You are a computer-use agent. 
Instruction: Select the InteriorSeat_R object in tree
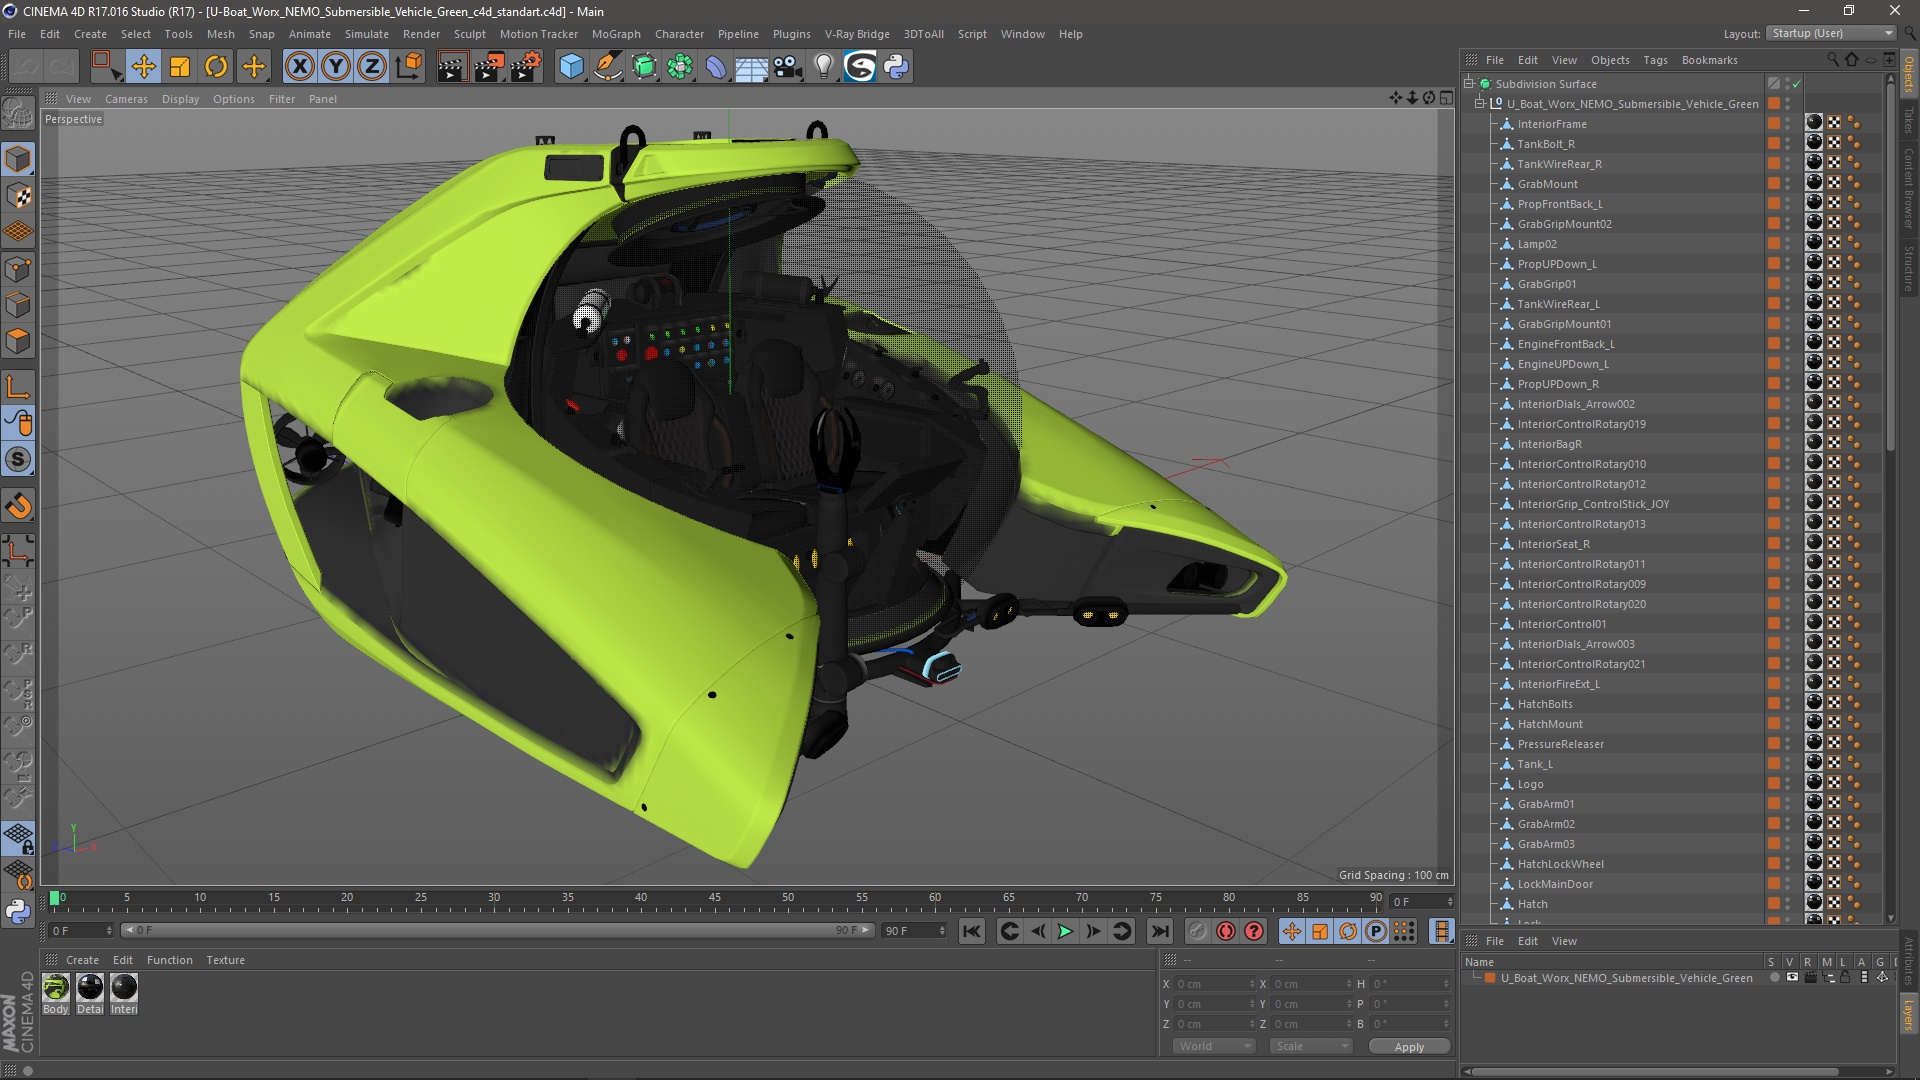1552,544
